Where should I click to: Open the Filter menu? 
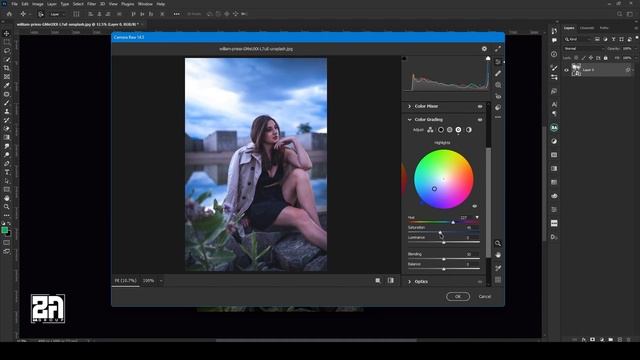[x=91, y=4]
